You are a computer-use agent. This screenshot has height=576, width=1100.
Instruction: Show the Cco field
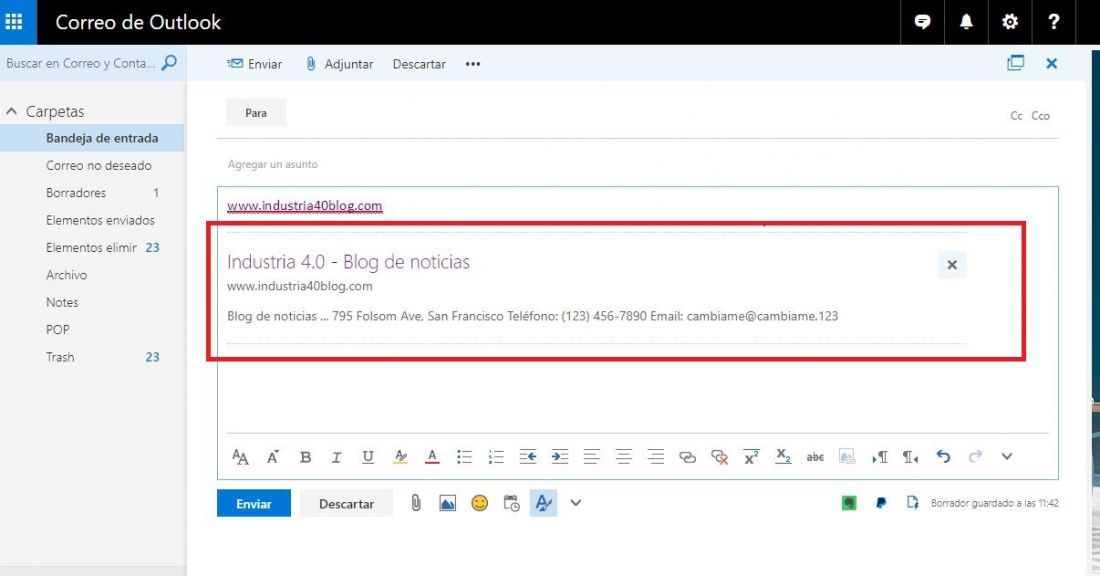pos(1040,116)
